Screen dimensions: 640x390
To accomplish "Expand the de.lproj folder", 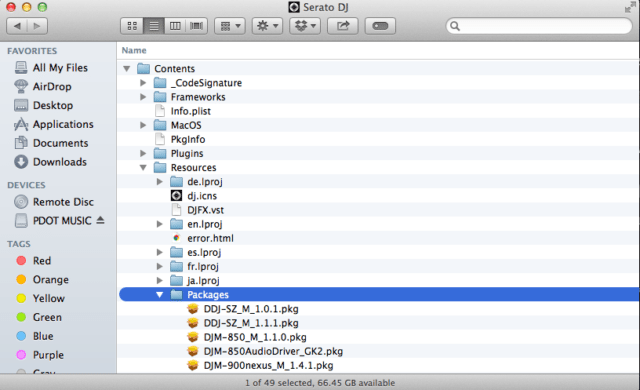I will click(x=160, y=182).
